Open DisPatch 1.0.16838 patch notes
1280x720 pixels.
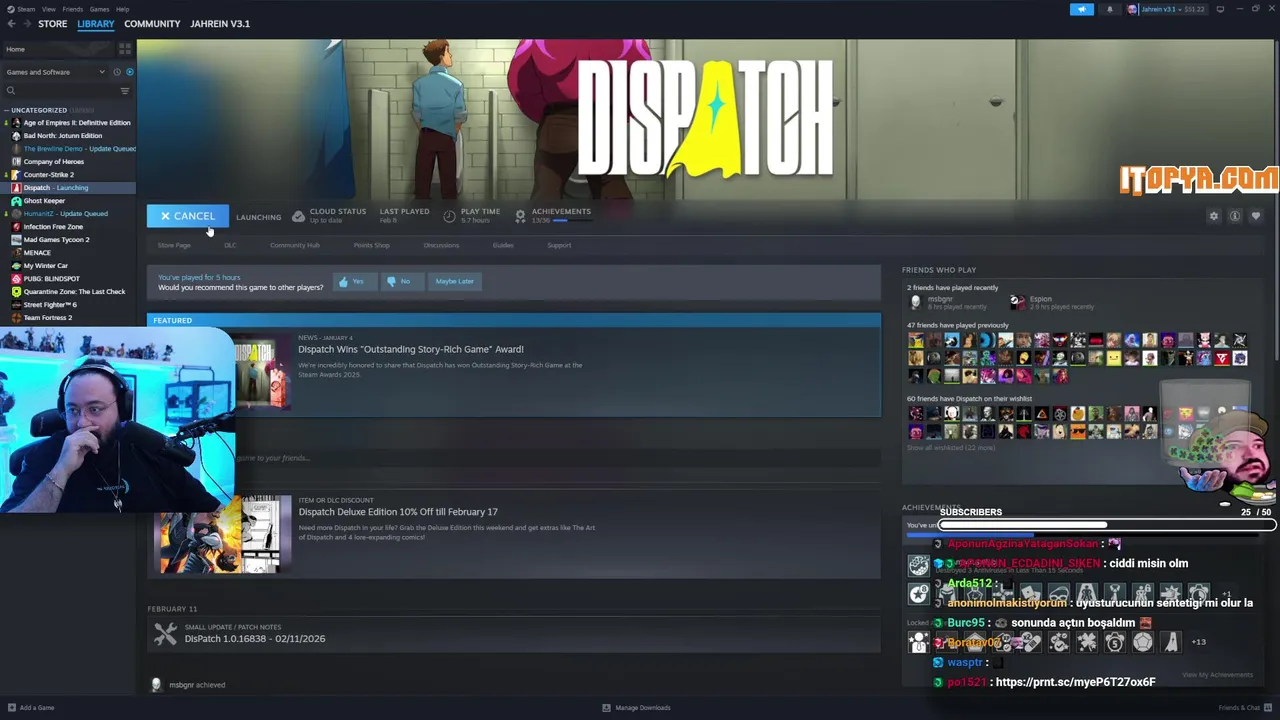(x=254, y=639)
